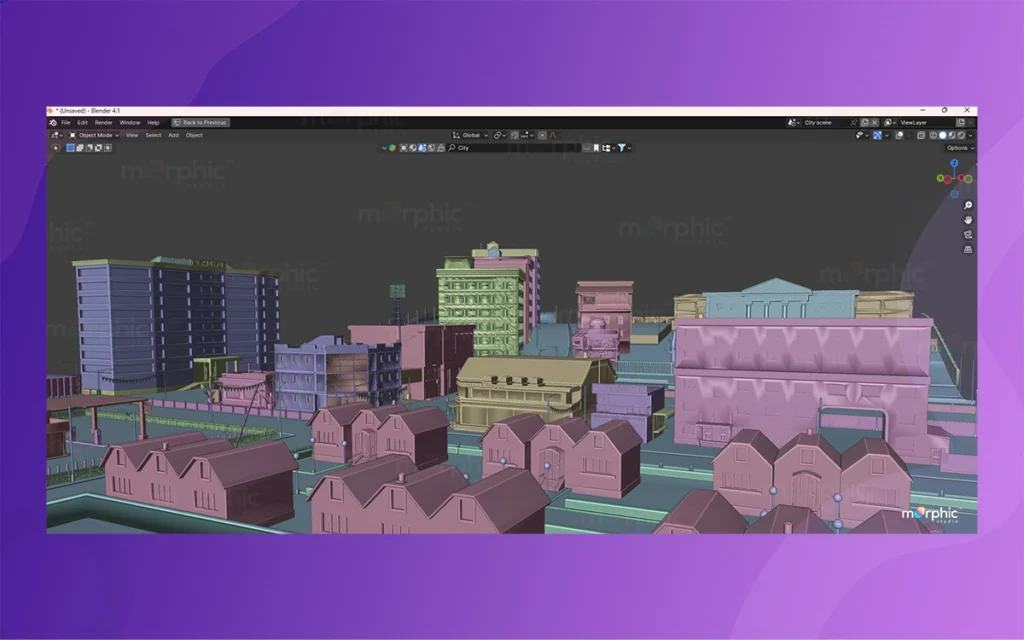Choose the intersect selection mode icon
This screenshot has height=640, width=1024.
pyautogui.click(x=108, y=148)
